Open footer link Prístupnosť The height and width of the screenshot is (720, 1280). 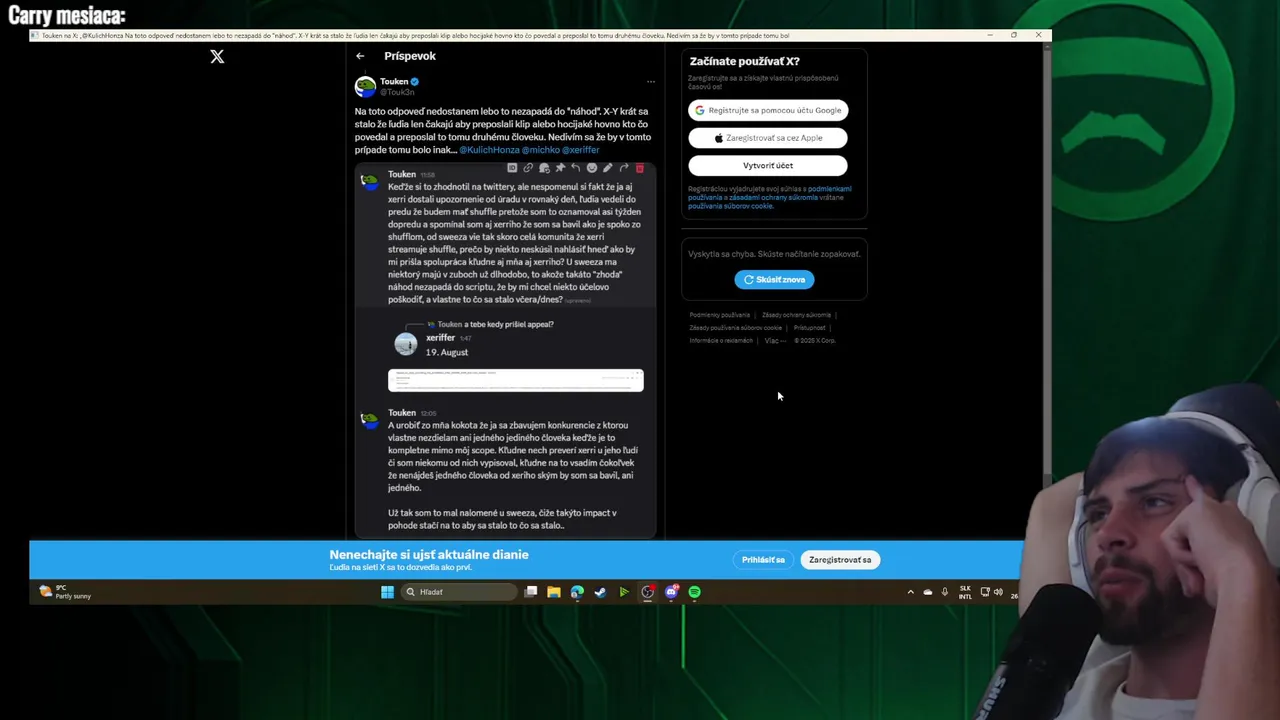click(809, 328)
